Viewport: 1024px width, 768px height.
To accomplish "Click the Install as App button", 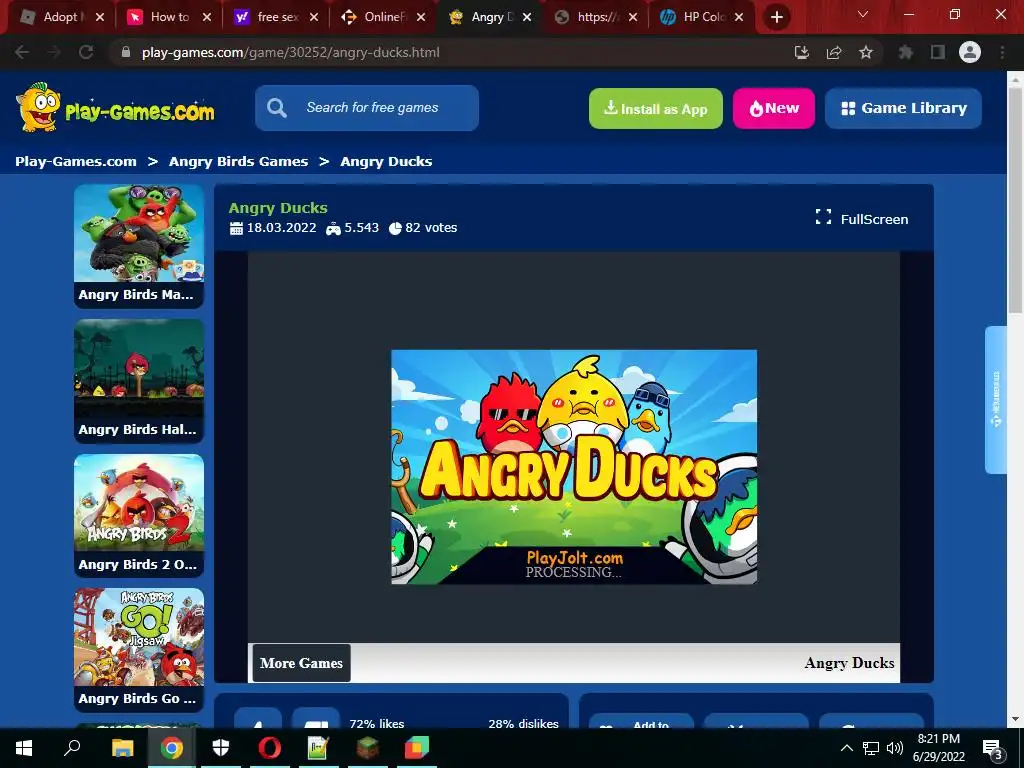I will tap(656, 108).
